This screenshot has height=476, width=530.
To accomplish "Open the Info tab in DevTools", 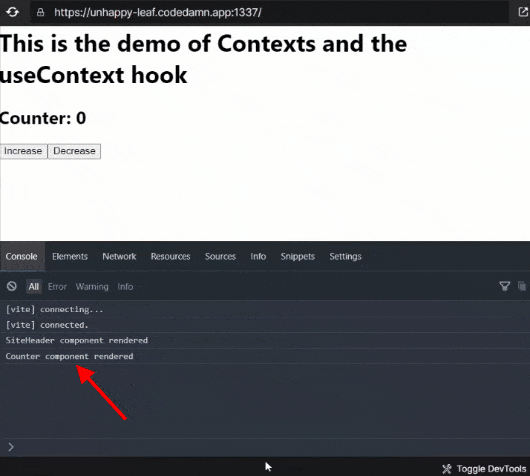I will tap(258, 256).
